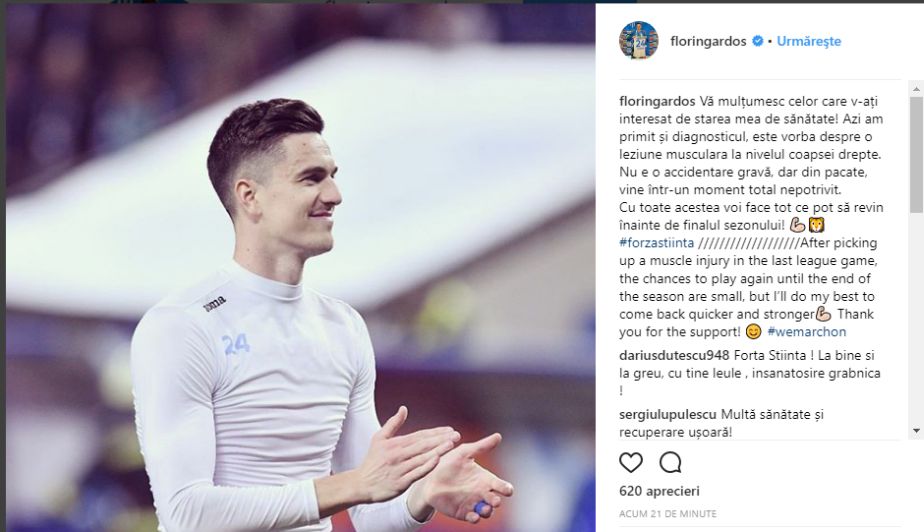Screen dimensions: 924x532
Task: Click the footballer photo
Action: point(301,268)
